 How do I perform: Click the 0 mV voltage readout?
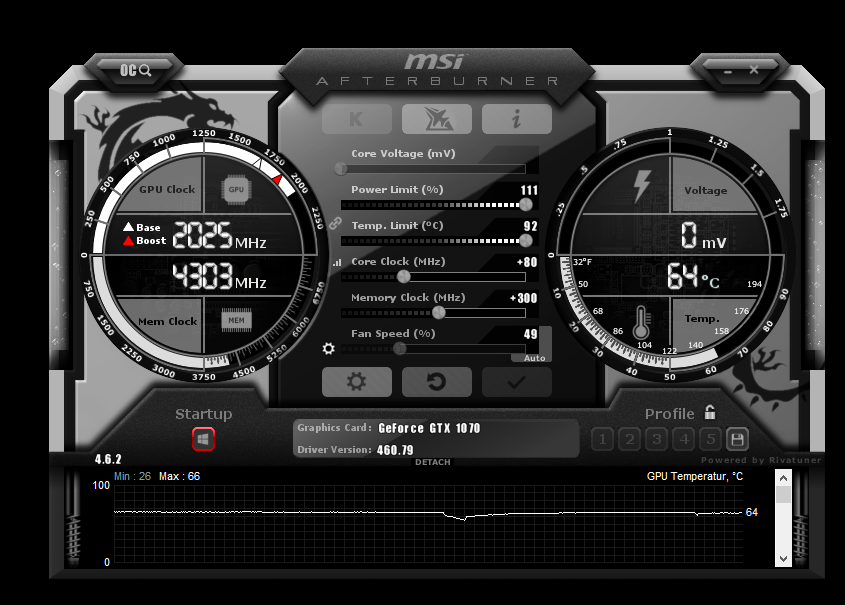click(x=703, y=236)
